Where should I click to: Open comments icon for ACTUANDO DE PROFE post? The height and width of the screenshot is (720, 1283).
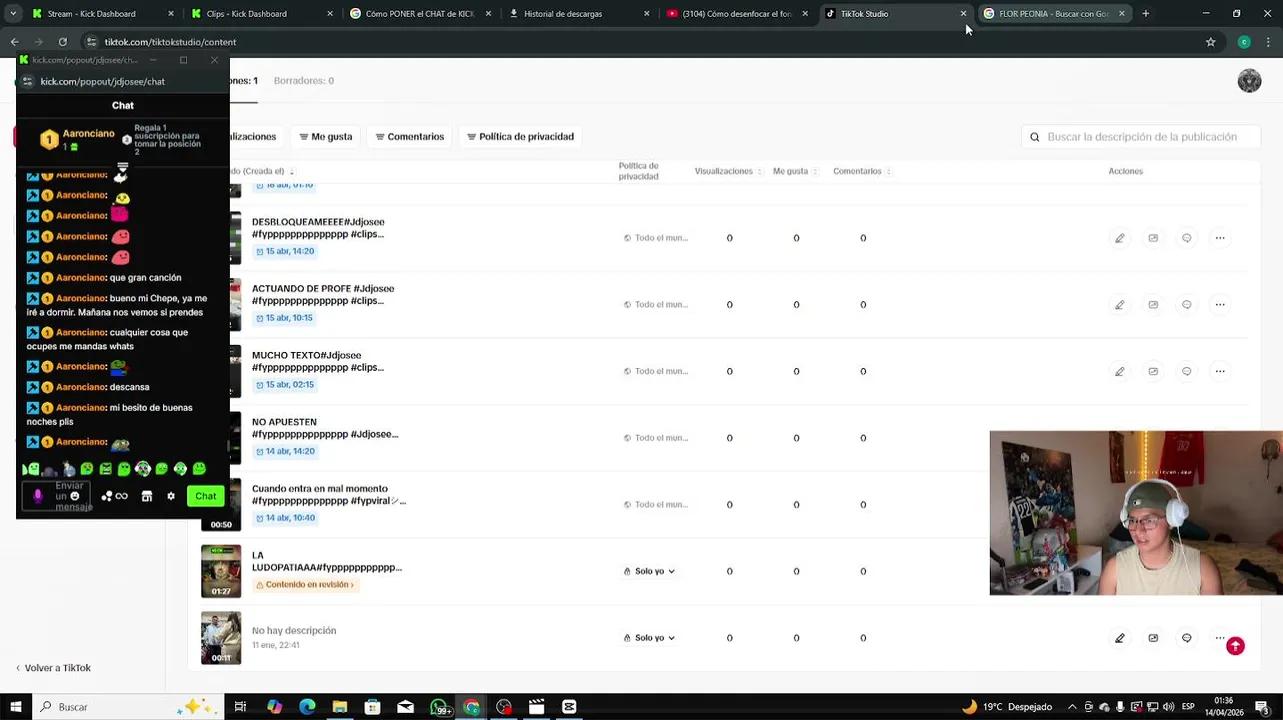[x=1186, y=305]
